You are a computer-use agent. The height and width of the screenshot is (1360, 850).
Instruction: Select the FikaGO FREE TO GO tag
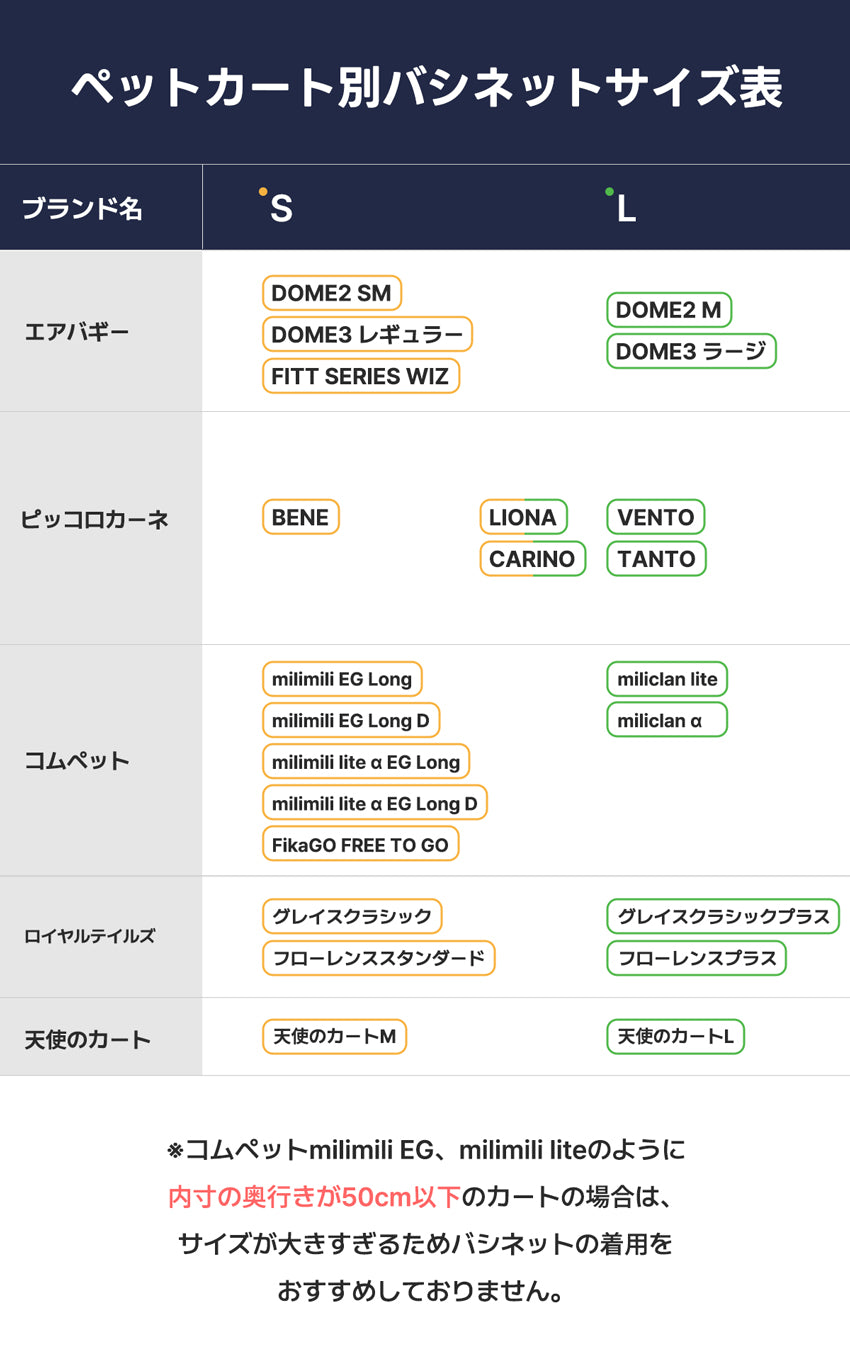point(361,844)
